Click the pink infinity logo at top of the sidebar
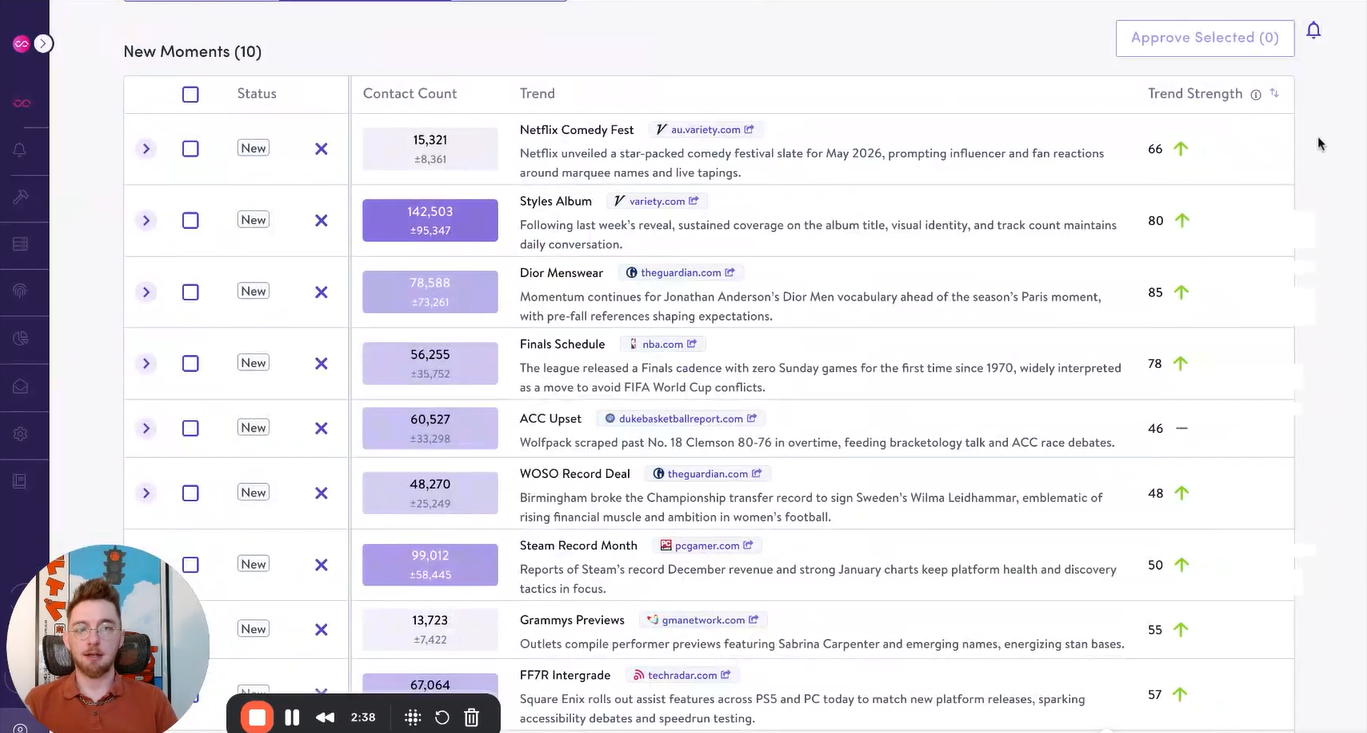This screenshot has height=733, width=1367. coord(21,44)
